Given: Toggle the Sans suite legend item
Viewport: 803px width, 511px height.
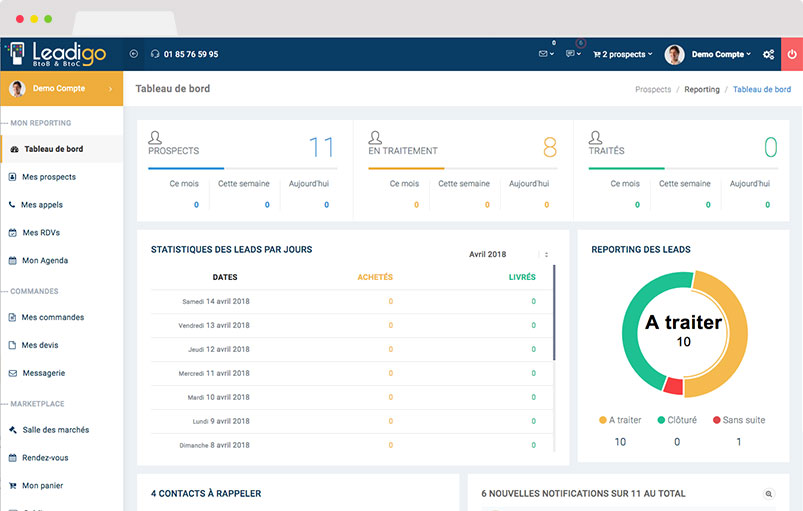Looking at the screenshot, I should tap(738, 420).
